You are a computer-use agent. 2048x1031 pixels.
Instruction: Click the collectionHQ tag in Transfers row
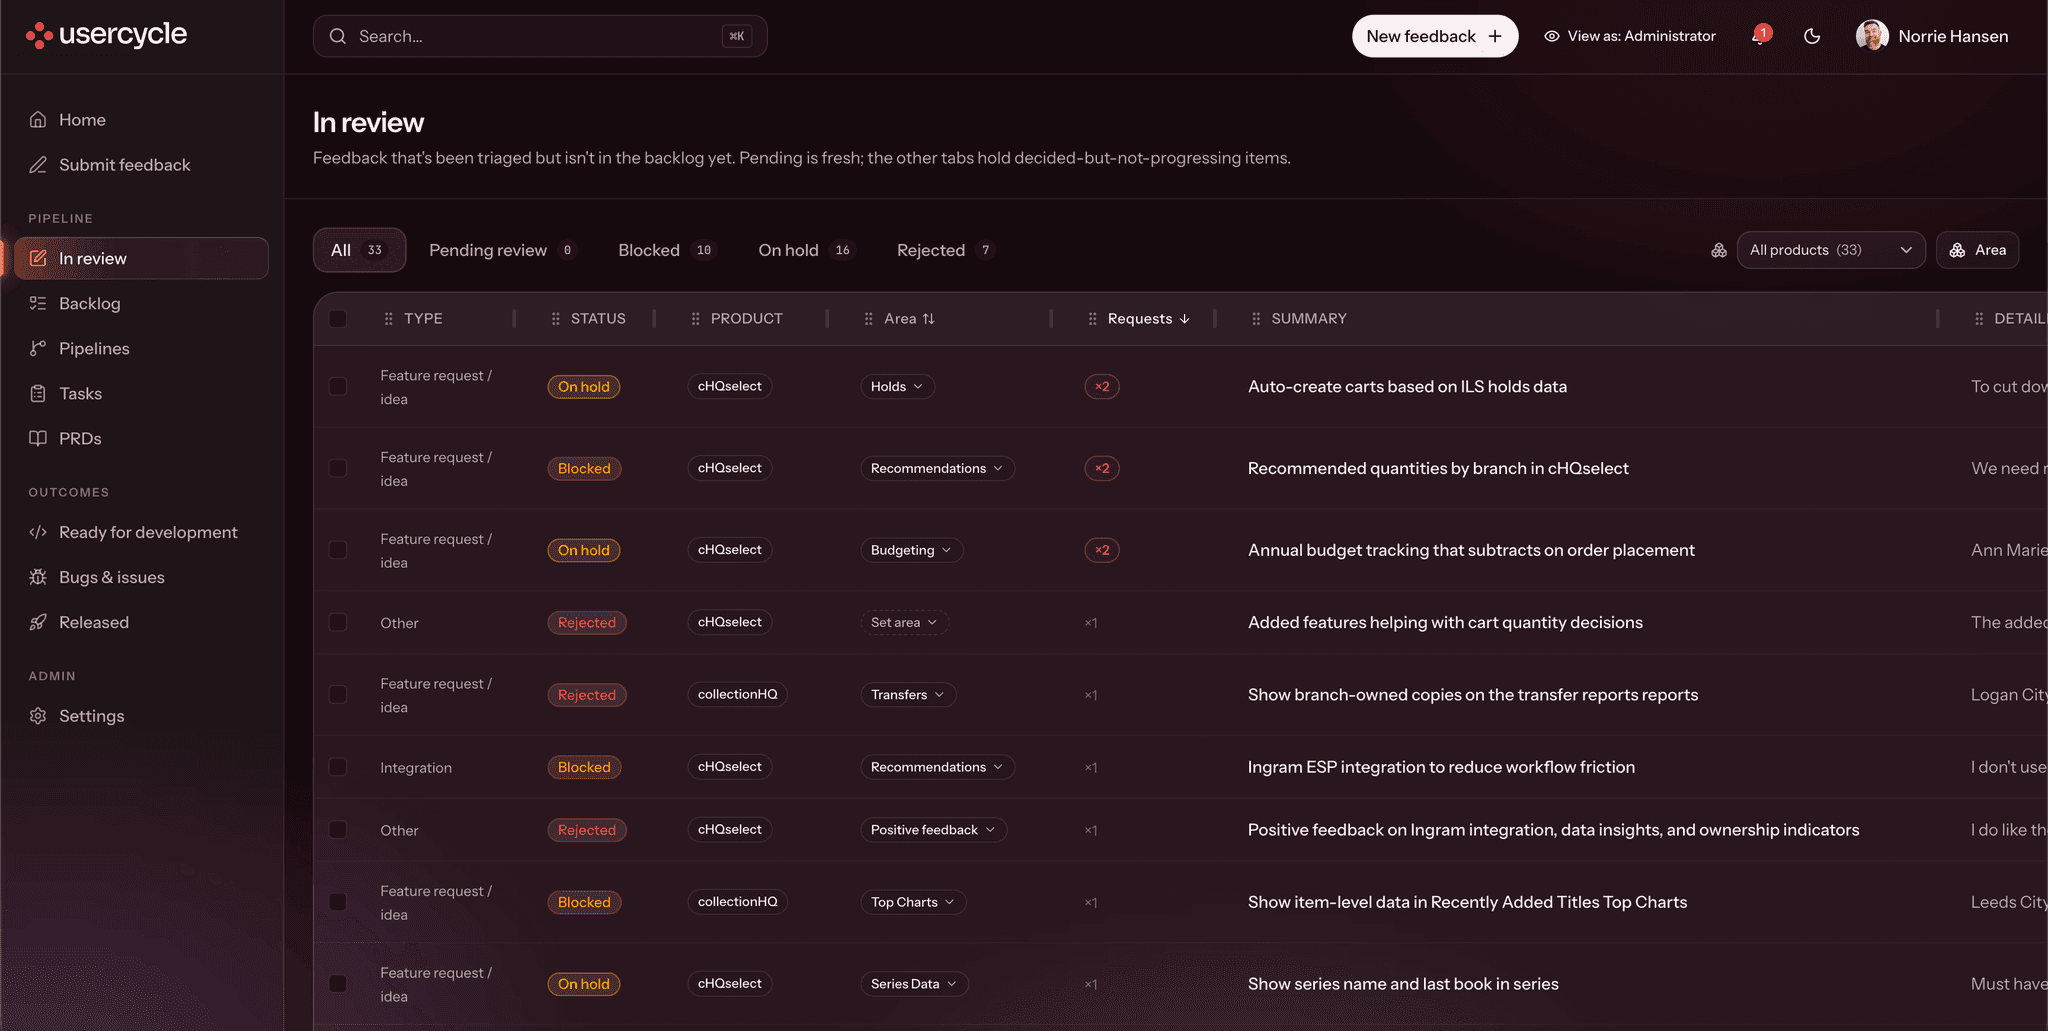737,694
